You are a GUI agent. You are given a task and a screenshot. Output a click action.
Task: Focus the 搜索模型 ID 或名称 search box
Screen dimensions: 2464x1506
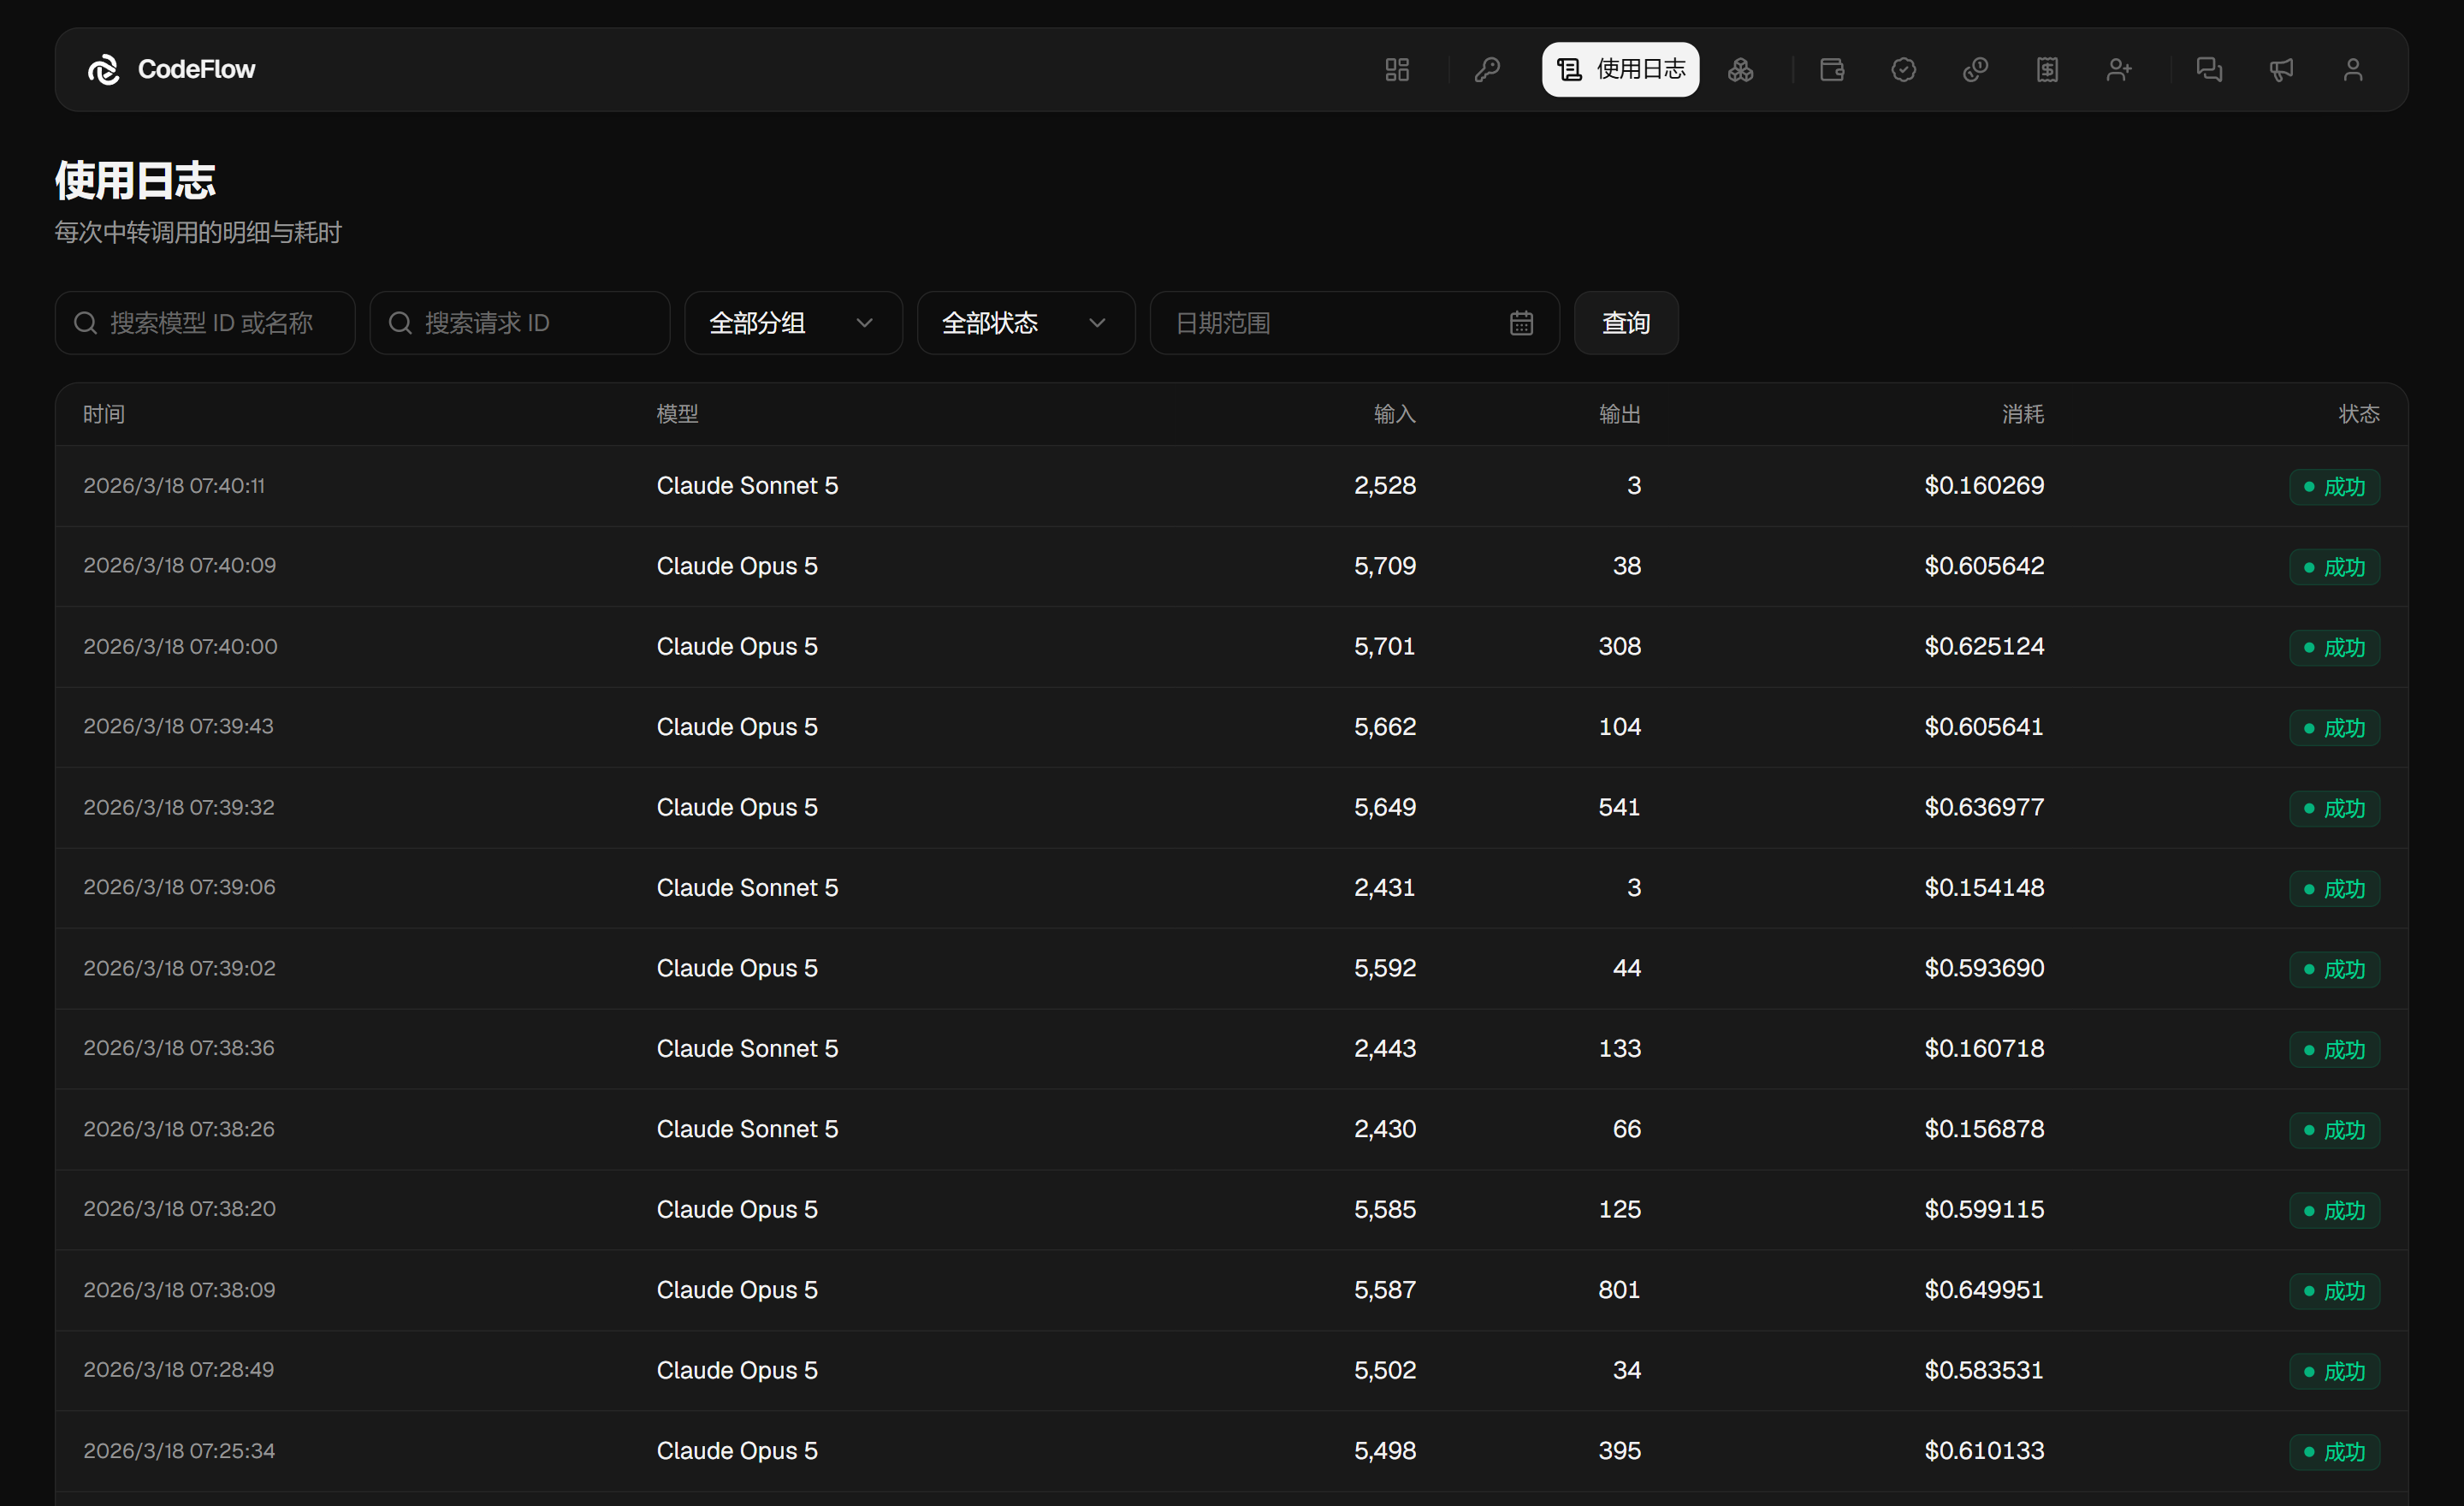coord(205,323)
